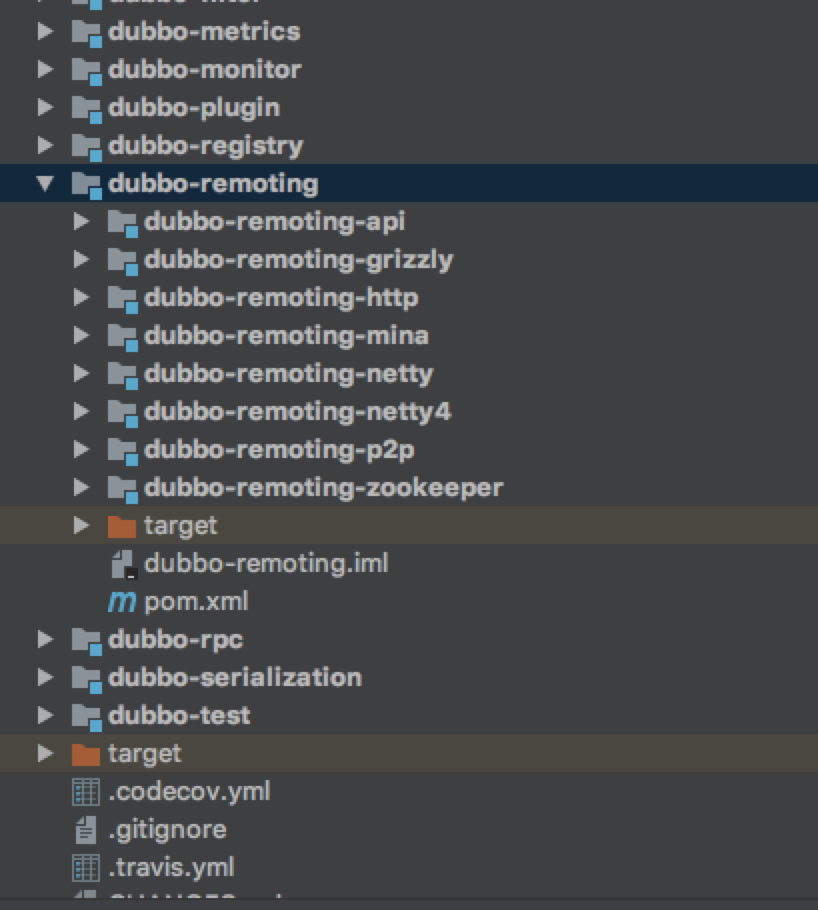Select the dubbo-remoting-mina tree item

click(286, 336)
